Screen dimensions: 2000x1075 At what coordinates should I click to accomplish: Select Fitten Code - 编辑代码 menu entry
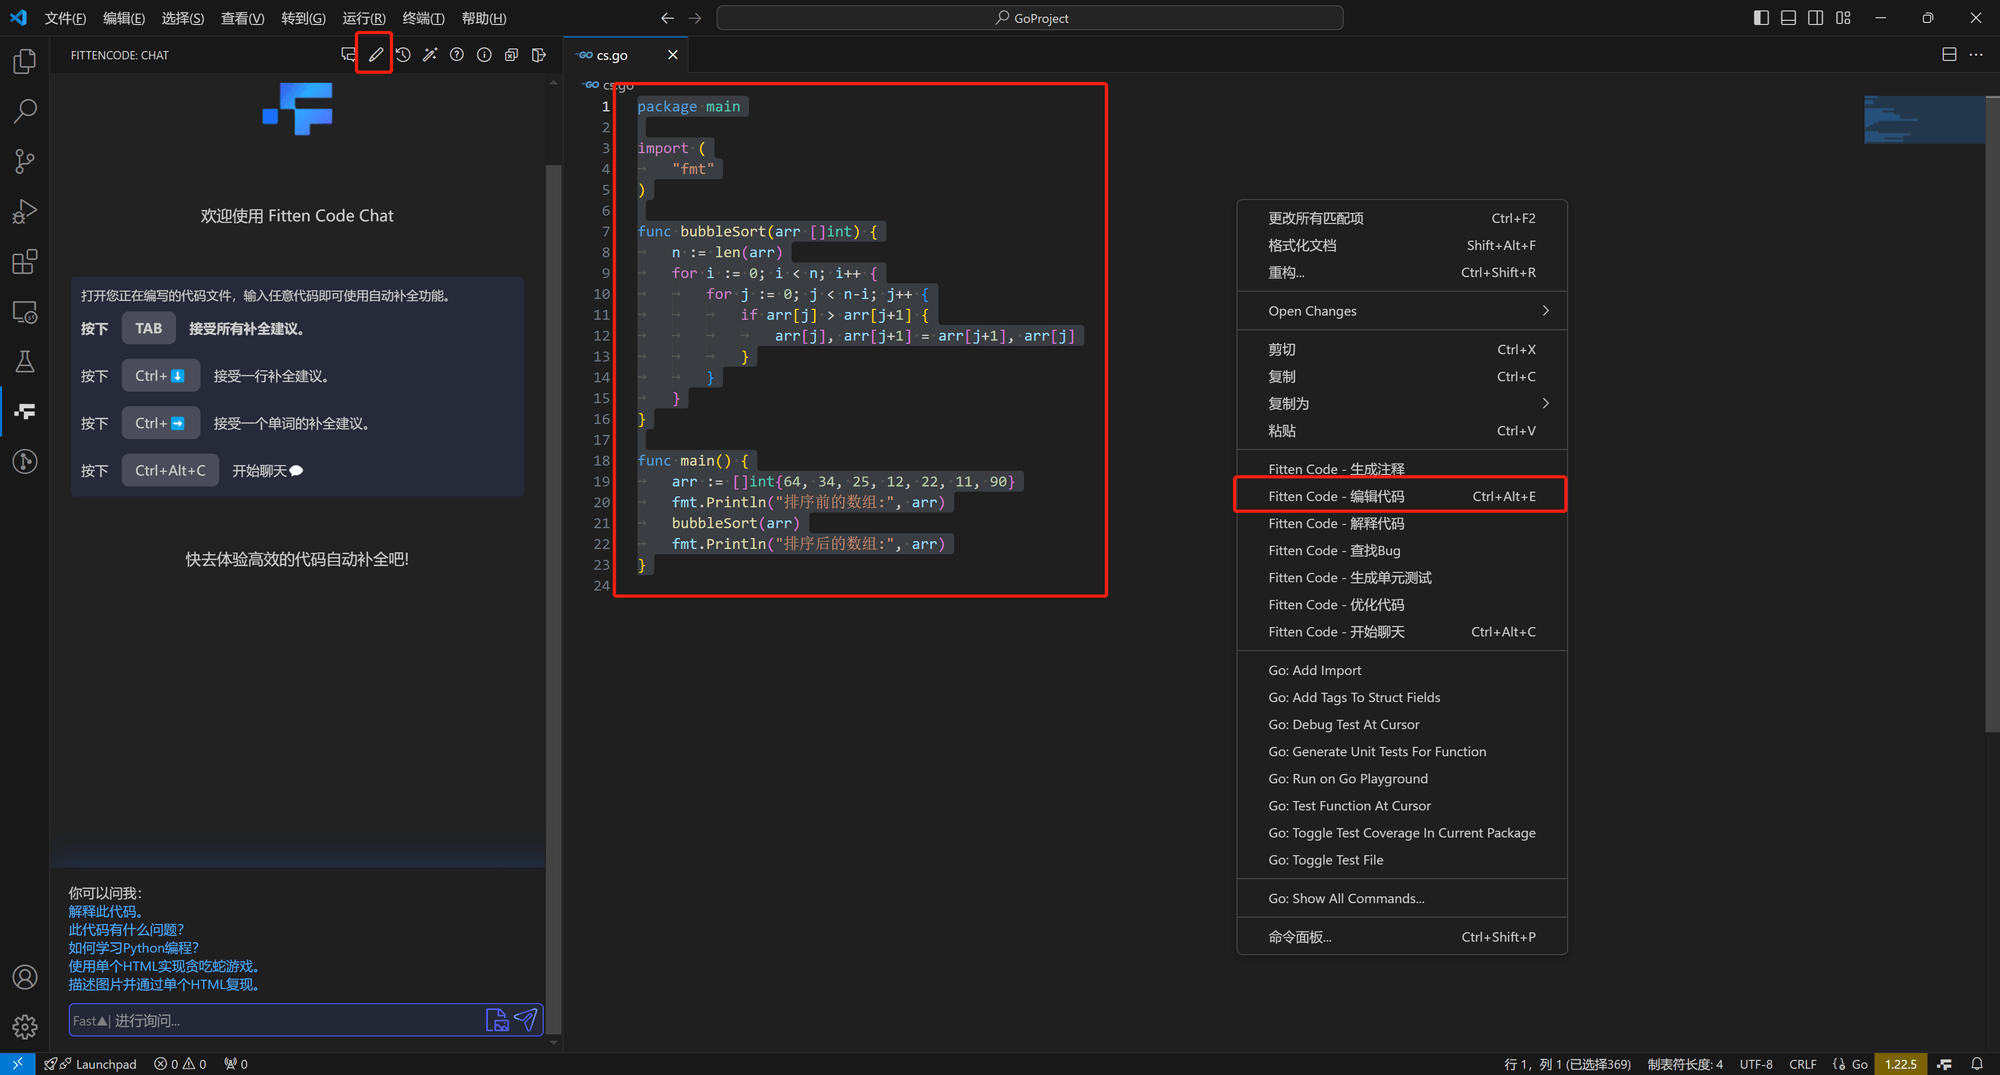pos(1402,496)
